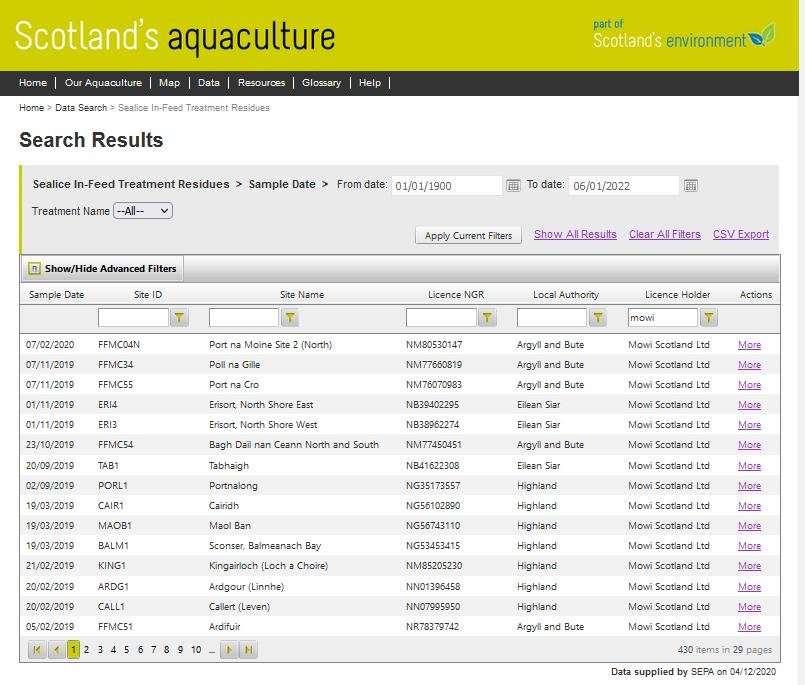Click the Site Name filter funnel icon

point(290,318)
